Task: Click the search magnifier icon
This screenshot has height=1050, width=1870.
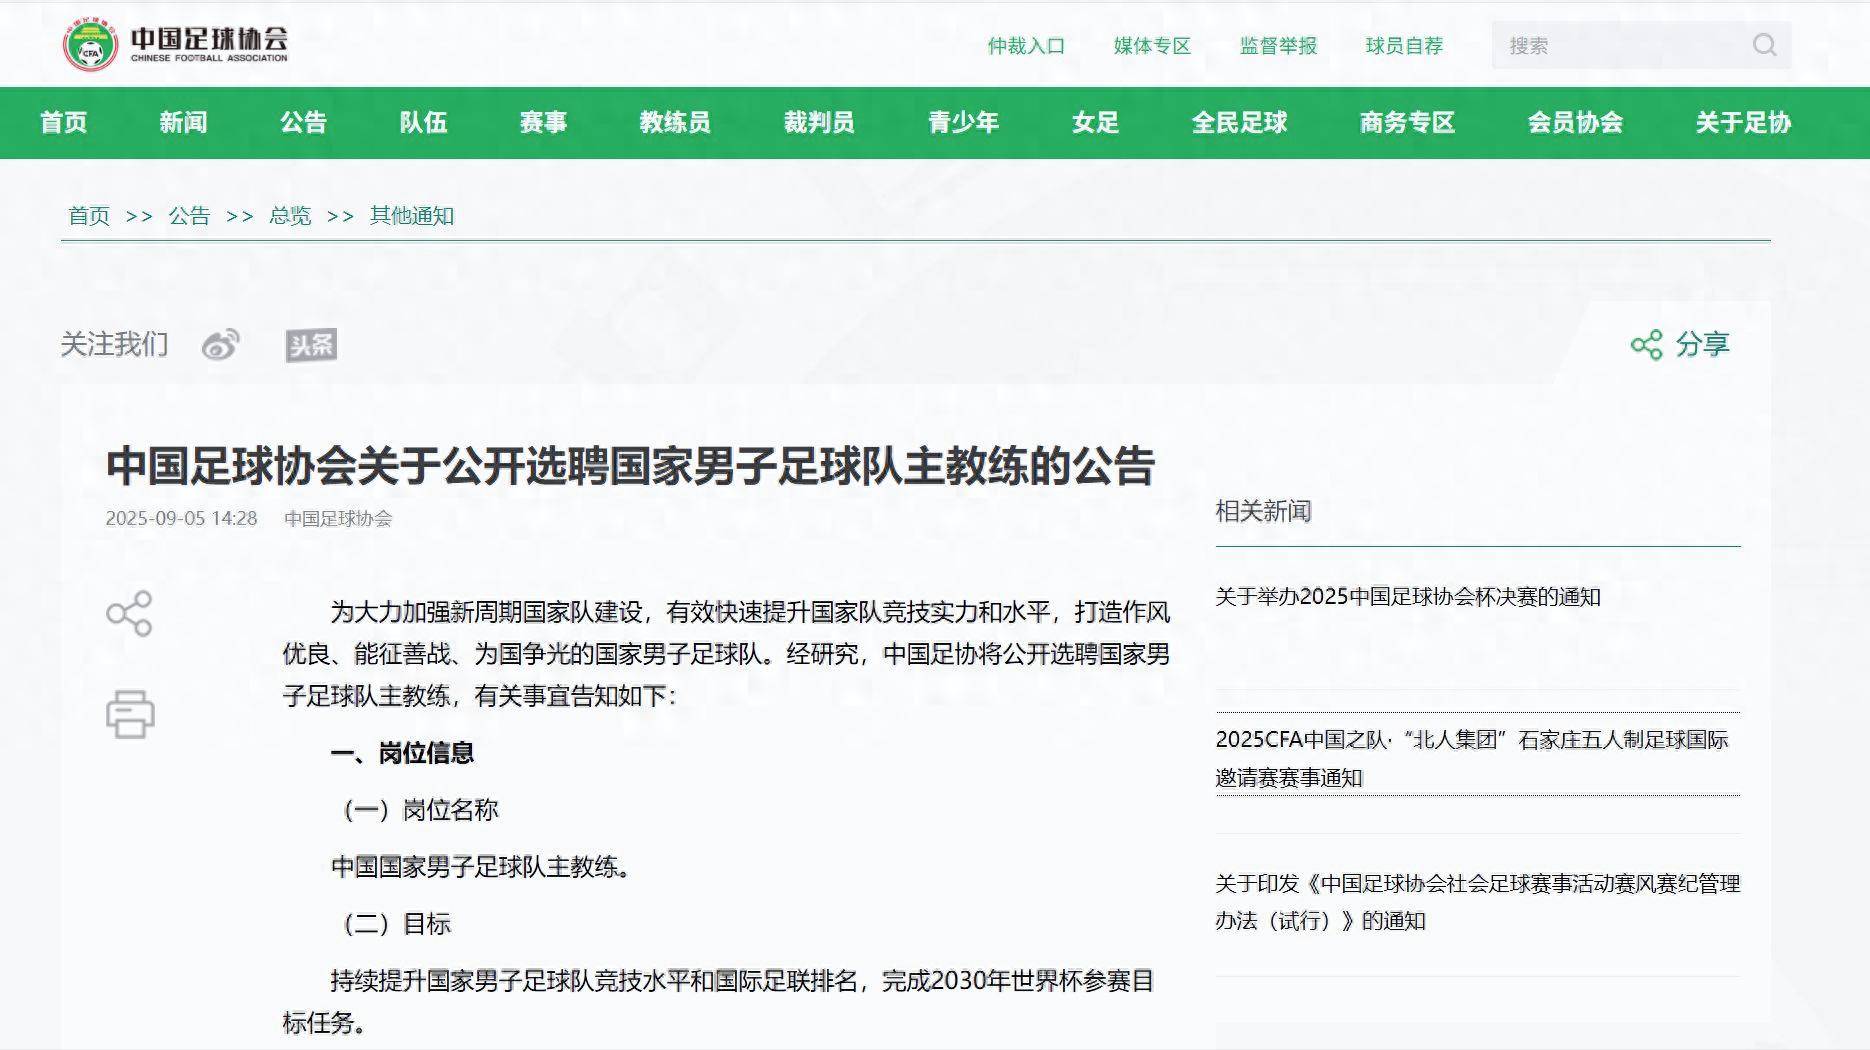Action: coord(1763,45)
